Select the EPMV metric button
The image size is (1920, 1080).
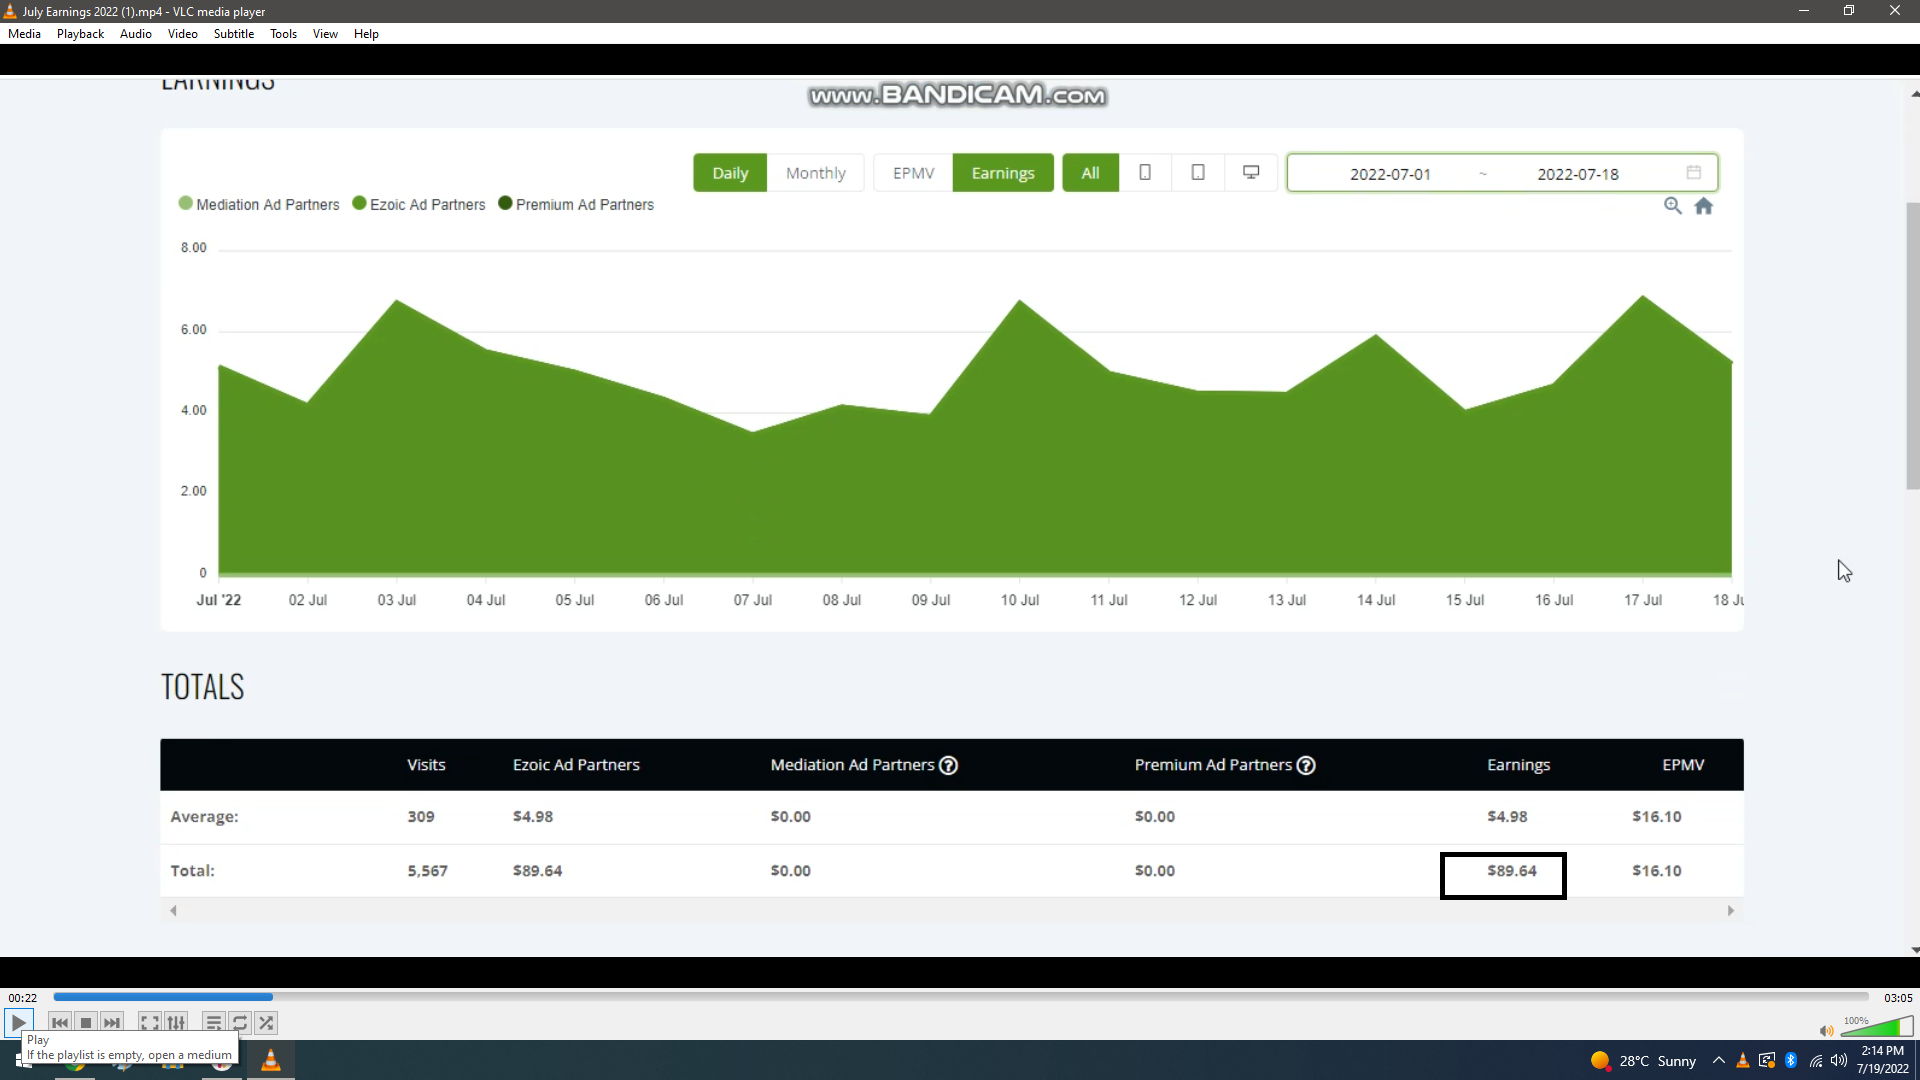coord(913,173)
